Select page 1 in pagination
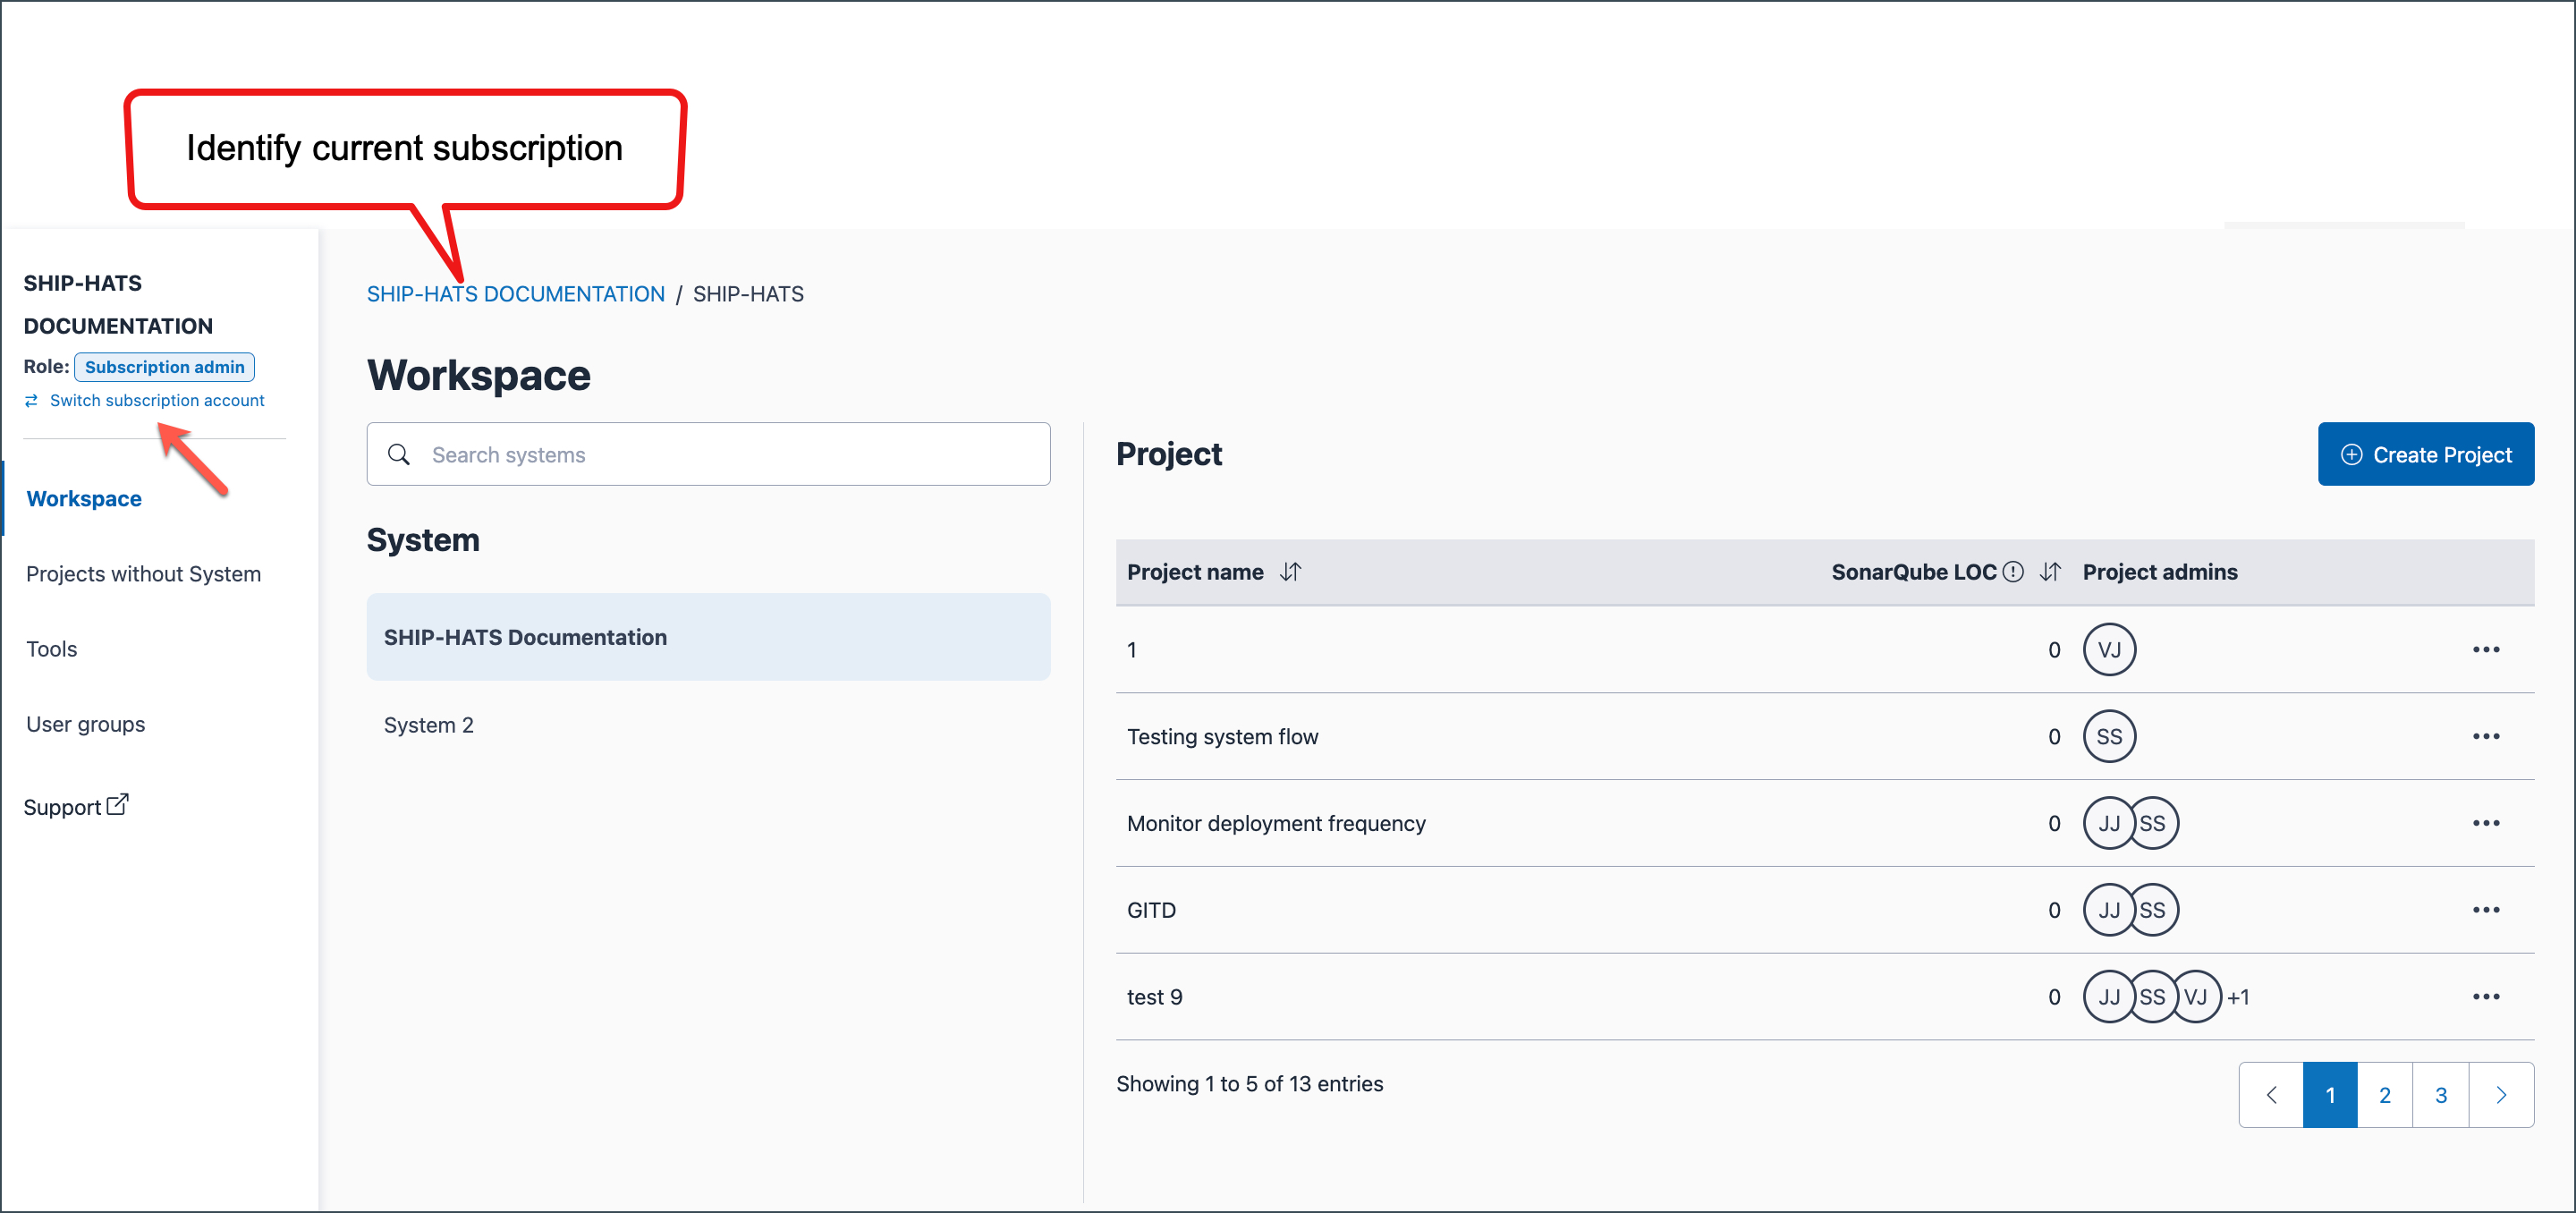The height and width of the screenshot is (1213, 2576). pos(2330,1095)
